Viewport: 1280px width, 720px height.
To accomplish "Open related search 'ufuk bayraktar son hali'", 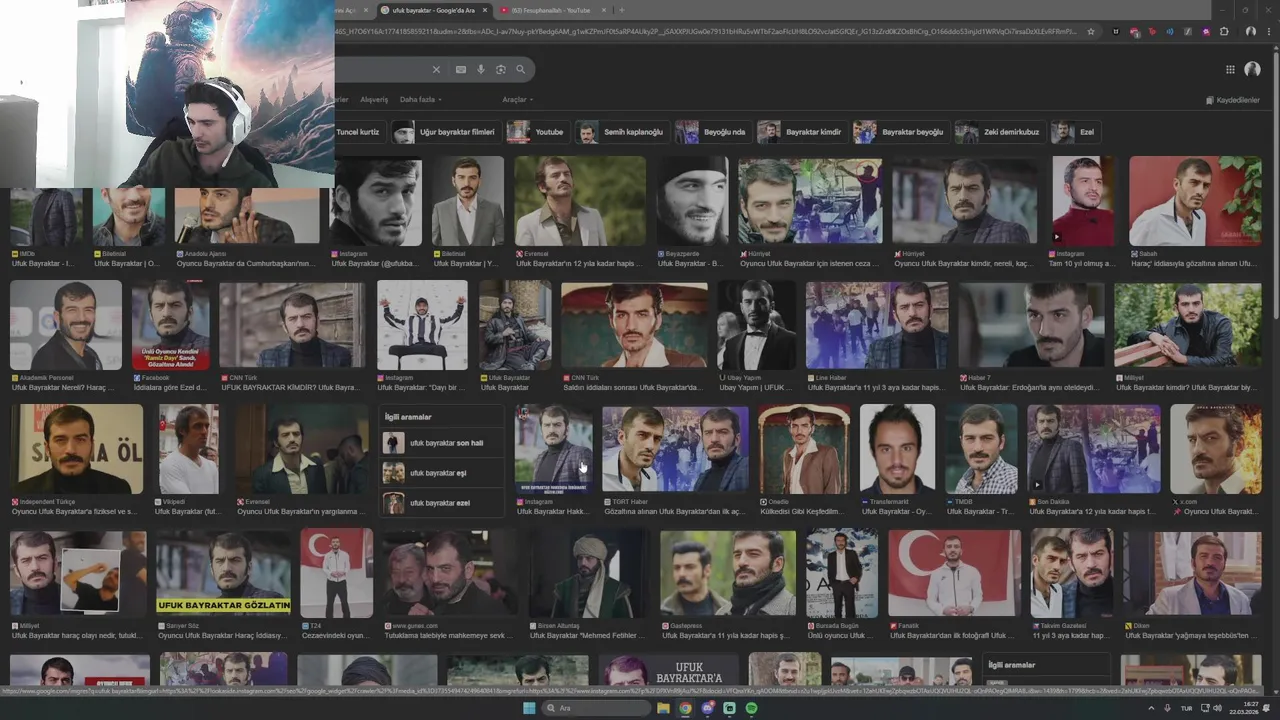I will [441, 443].
